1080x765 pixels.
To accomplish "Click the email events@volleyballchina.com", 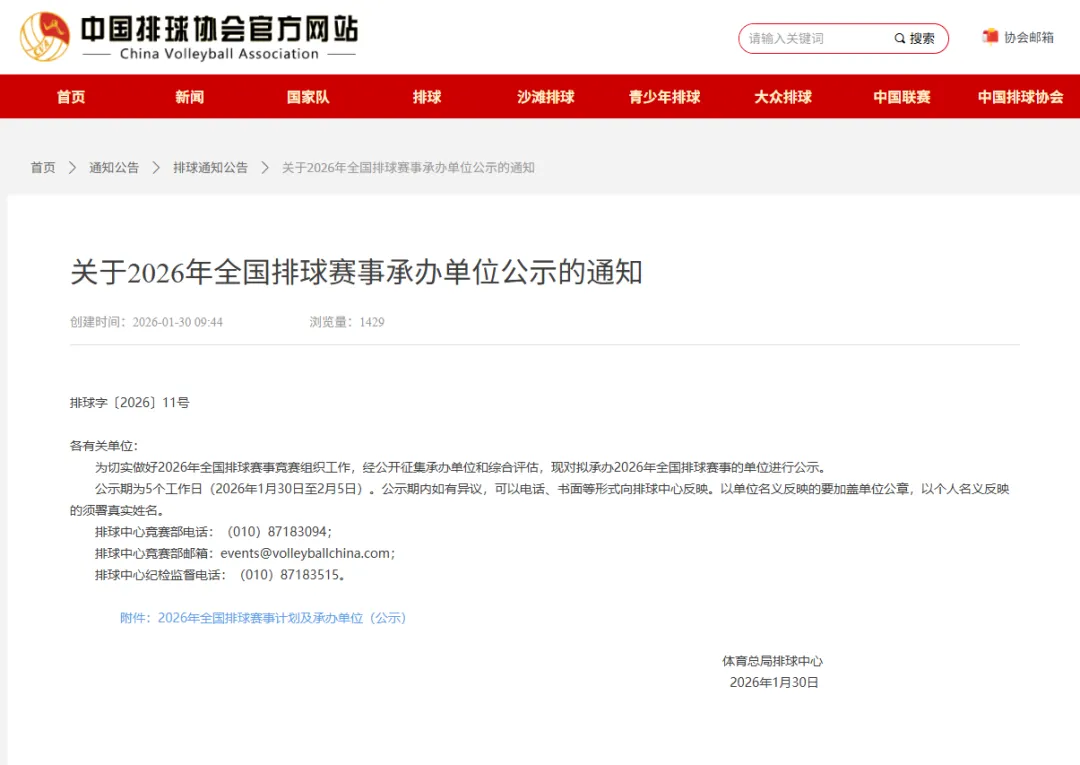I will (x=305, y=553).
